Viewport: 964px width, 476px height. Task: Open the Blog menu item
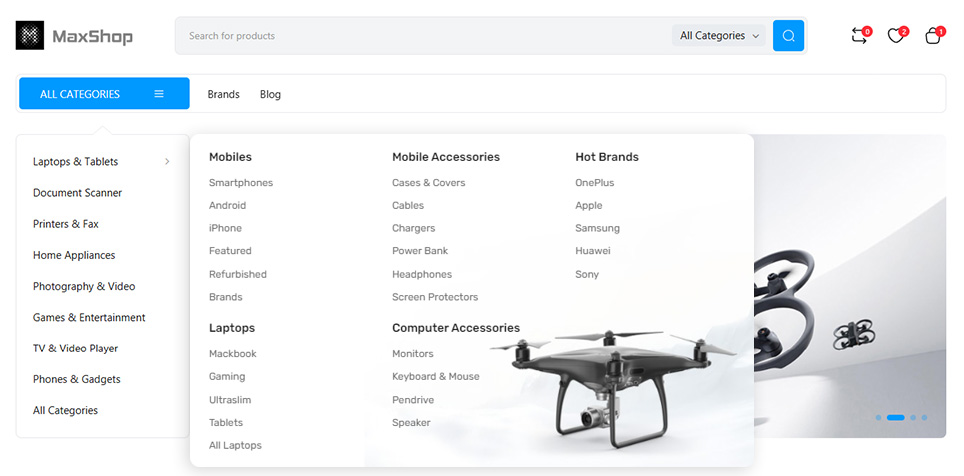270,94
